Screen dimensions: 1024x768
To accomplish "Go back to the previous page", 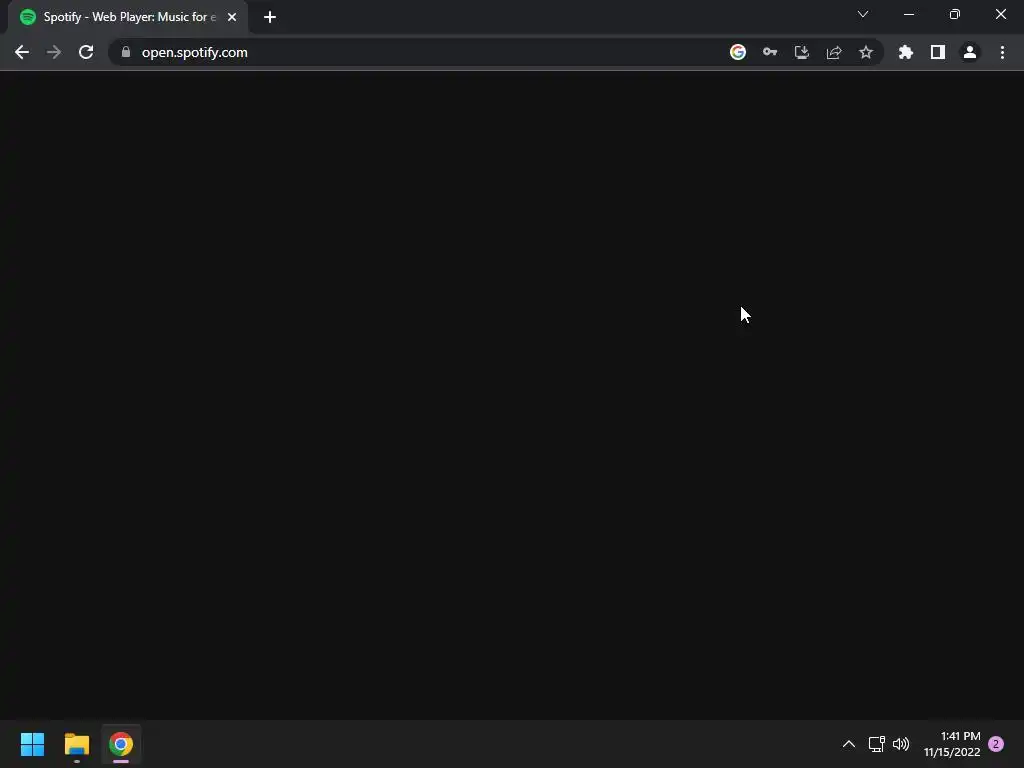I will pyautogui.click(x=22, y=52).
